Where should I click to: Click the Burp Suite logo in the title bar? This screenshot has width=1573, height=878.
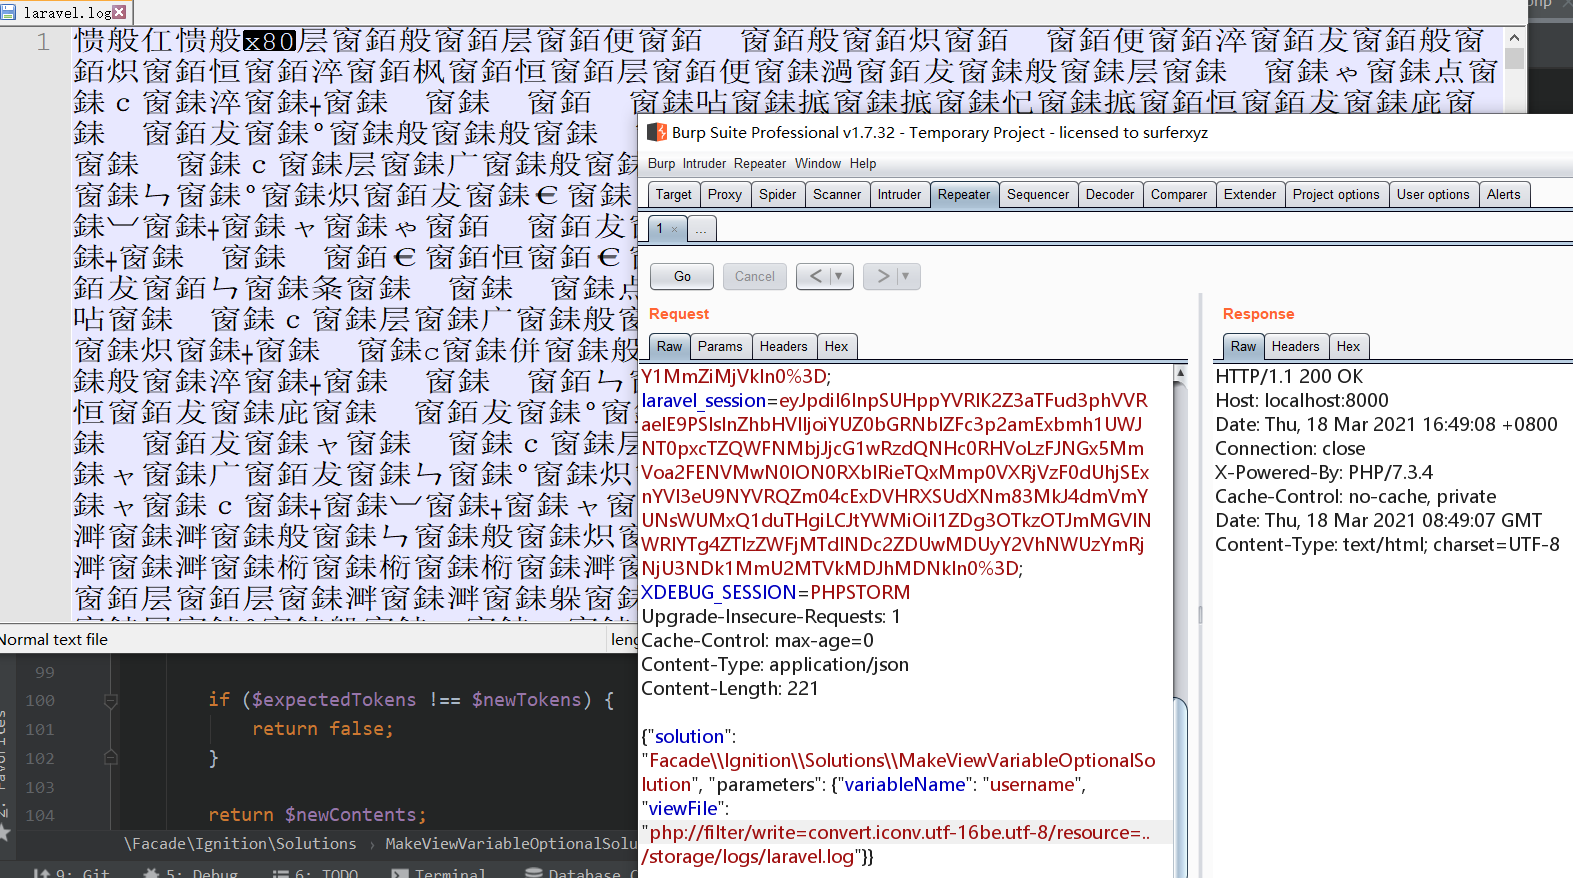657,132
